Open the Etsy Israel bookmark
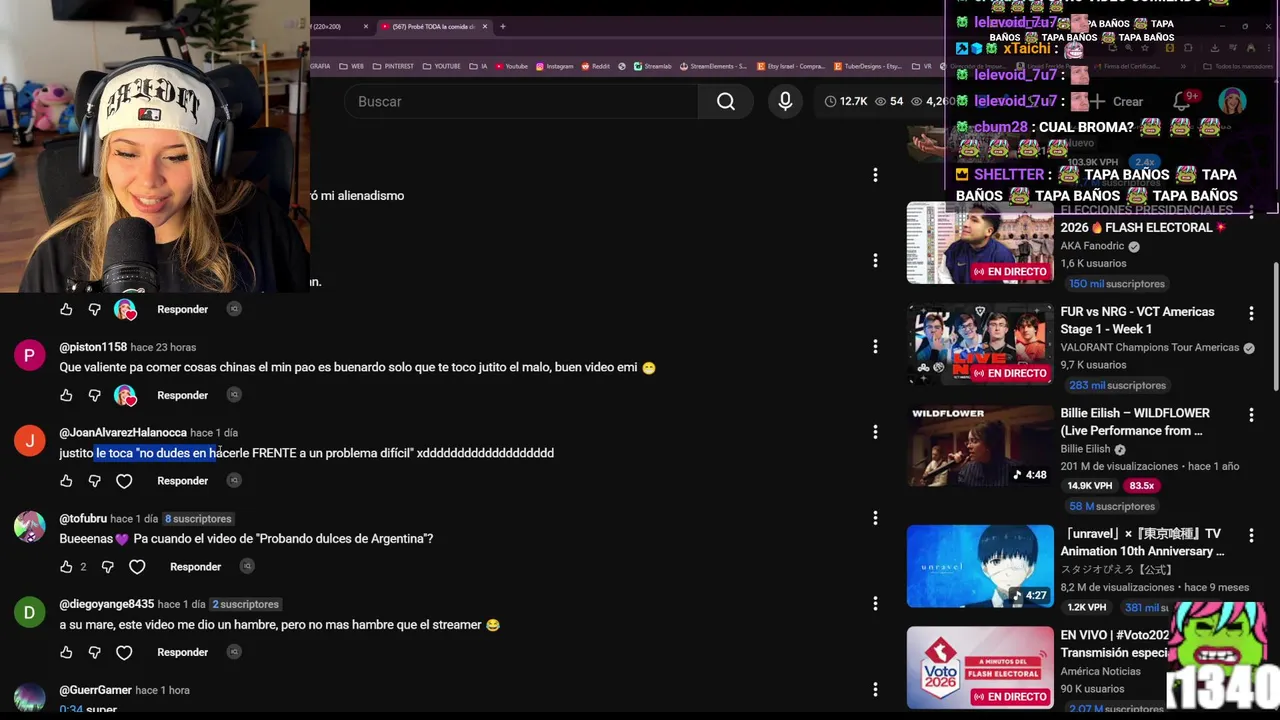The image size is (1280, 720). [790, 66]
